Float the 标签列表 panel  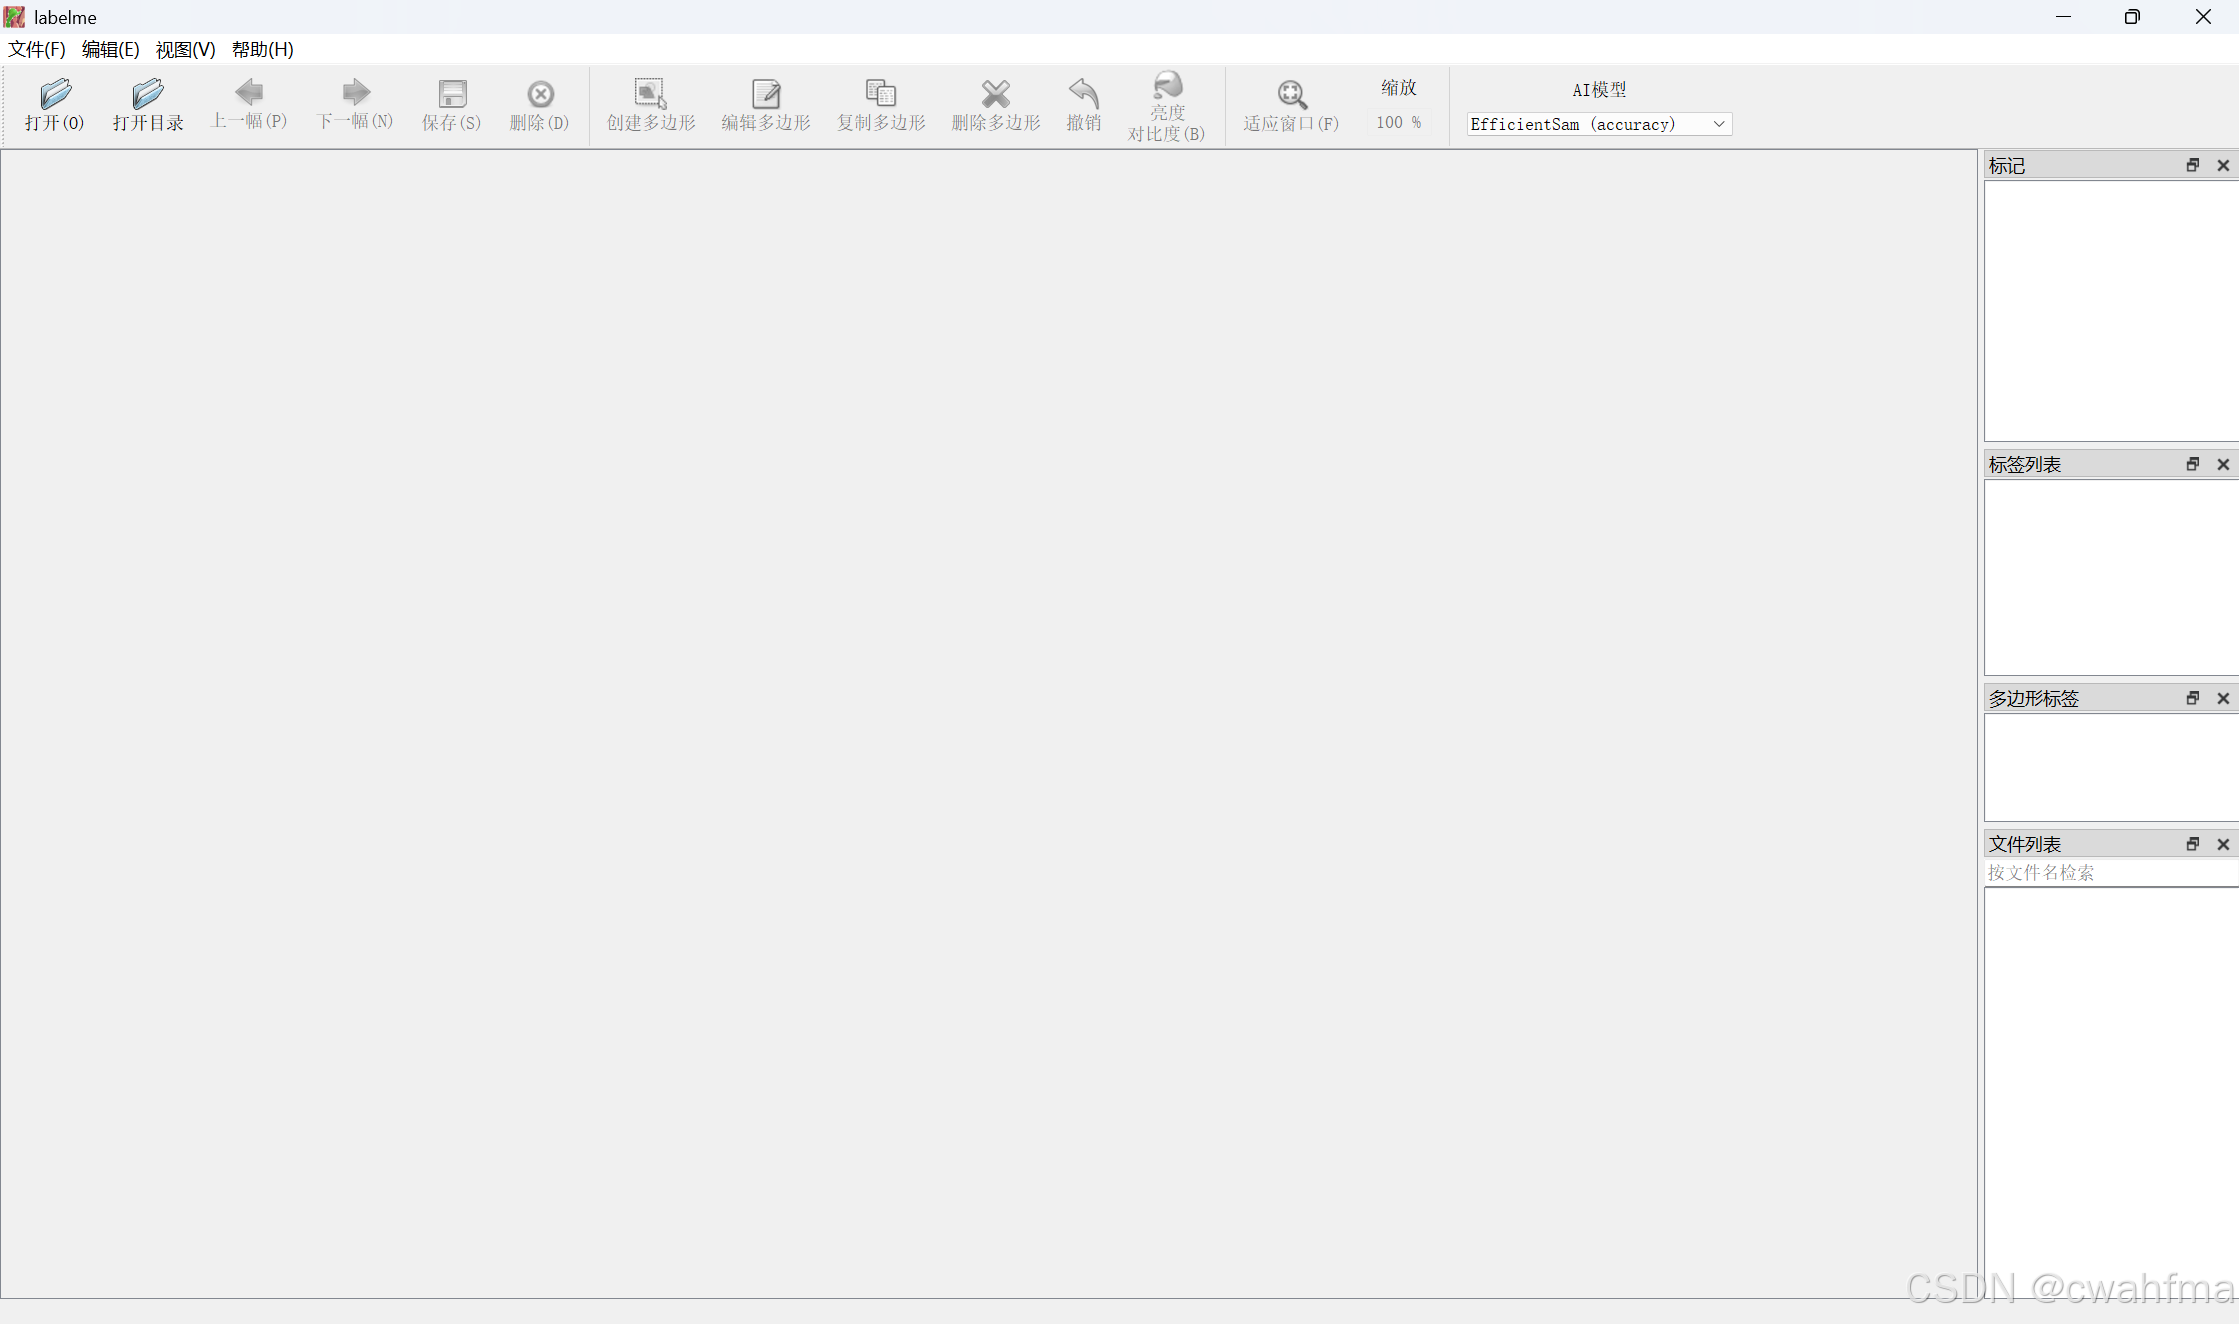click(2192, 464)
